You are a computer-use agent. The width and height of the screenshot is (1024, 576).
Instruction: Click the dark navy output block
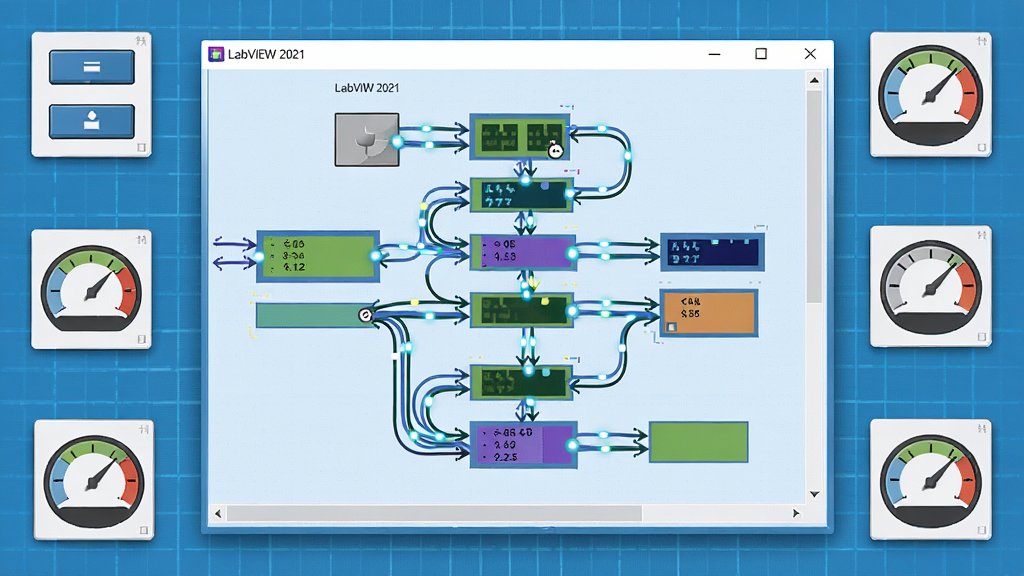click(x=712, y=251)
